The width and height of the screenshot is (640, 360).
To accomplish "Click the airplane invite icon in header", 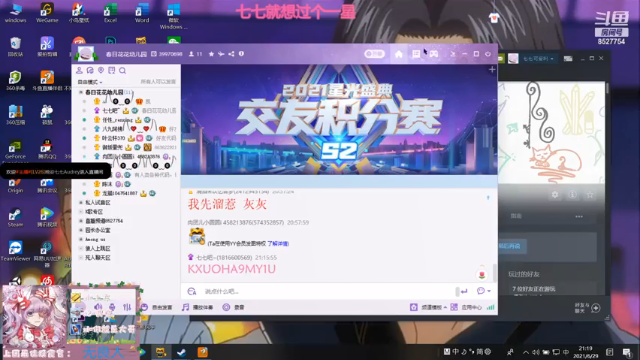I will (221, 54).
